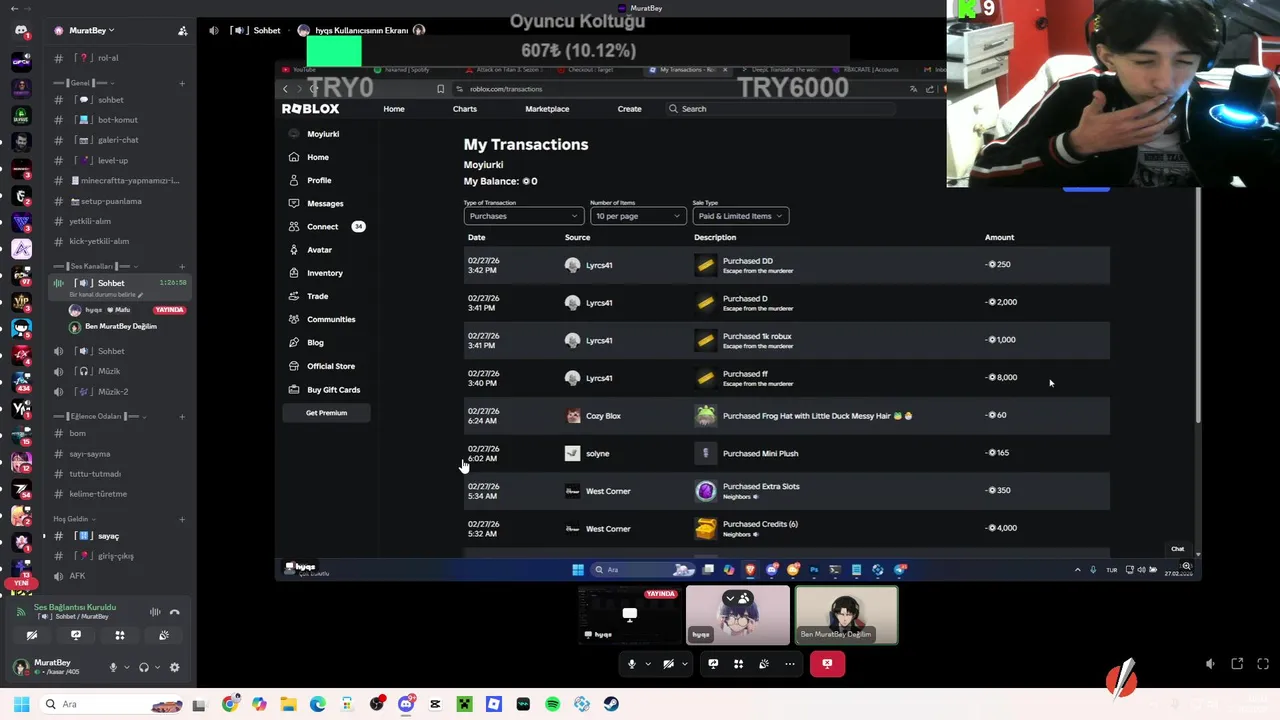
Task: Open more options in the stream controls
Action: pyautogui.click(x=790, y=664)
